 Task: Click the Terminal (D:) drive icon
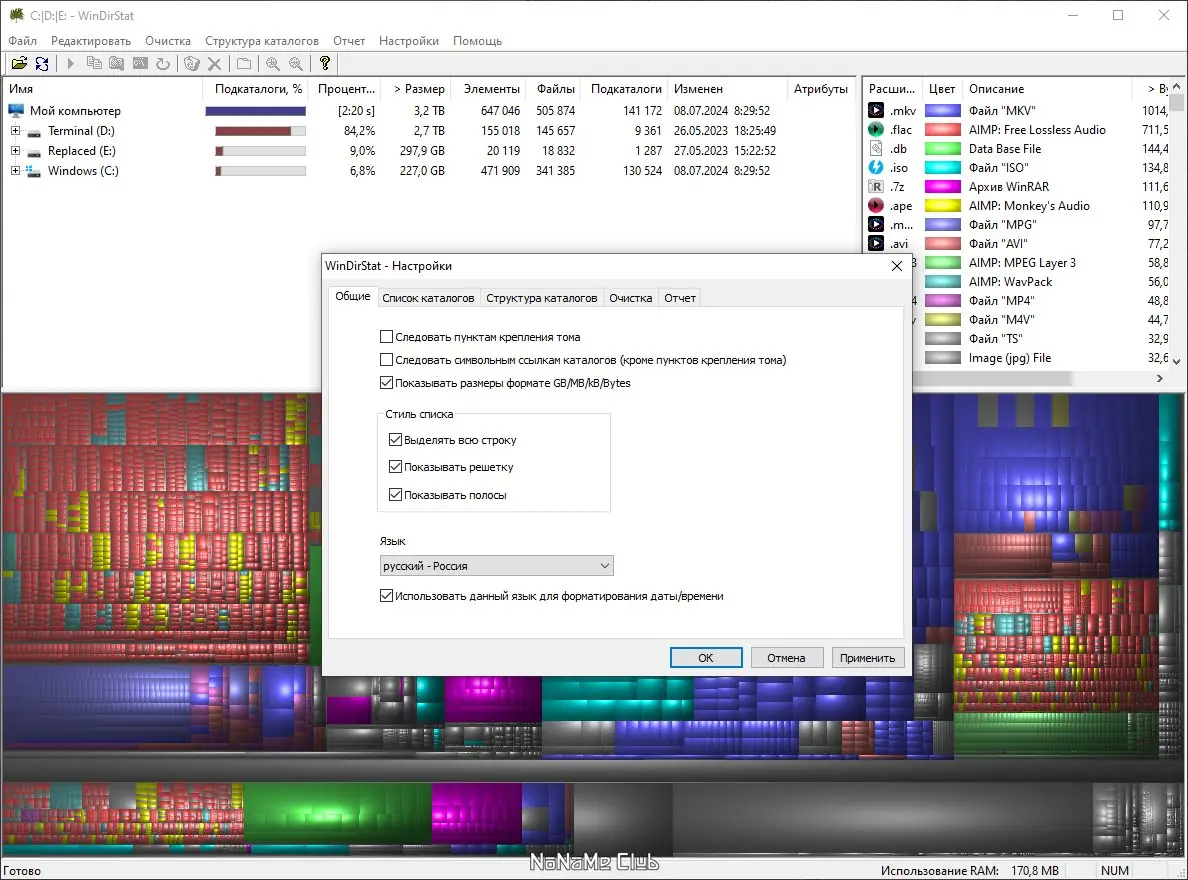click(x=33, y=131)
